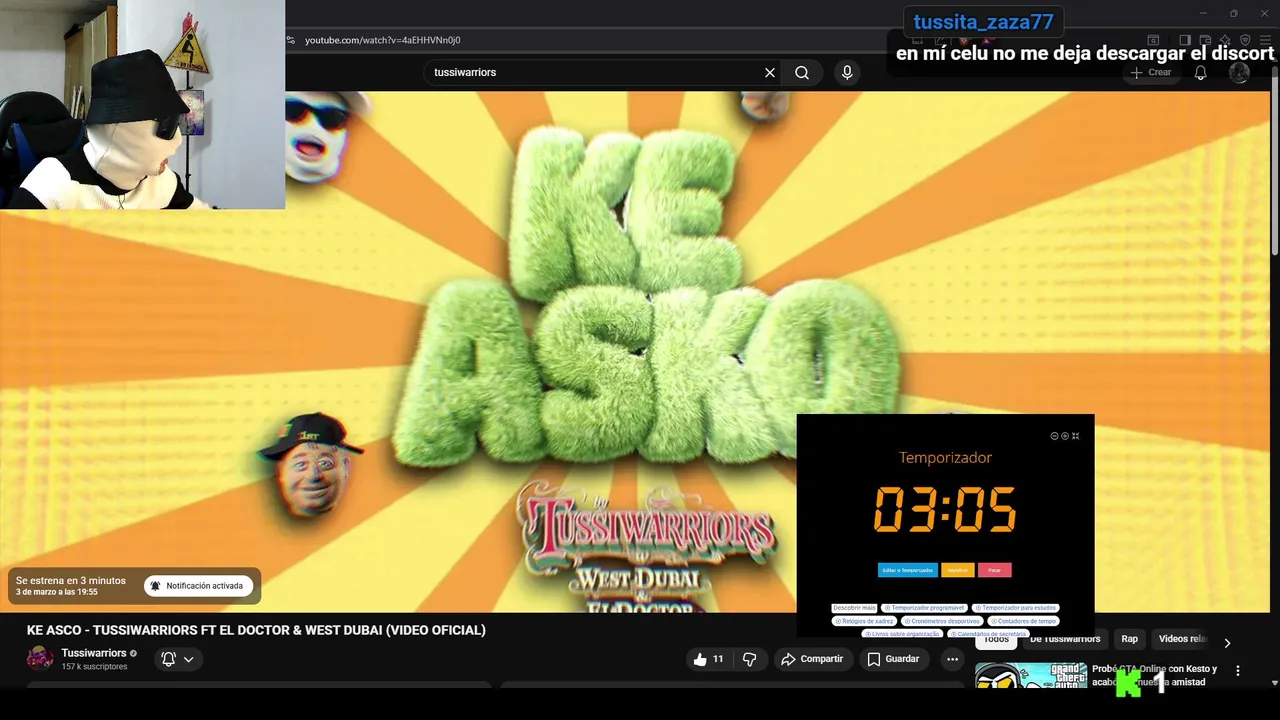Open YouTube notifications bell in header
Viewport: 1280px width, 720px height.
click(1201, 72)
